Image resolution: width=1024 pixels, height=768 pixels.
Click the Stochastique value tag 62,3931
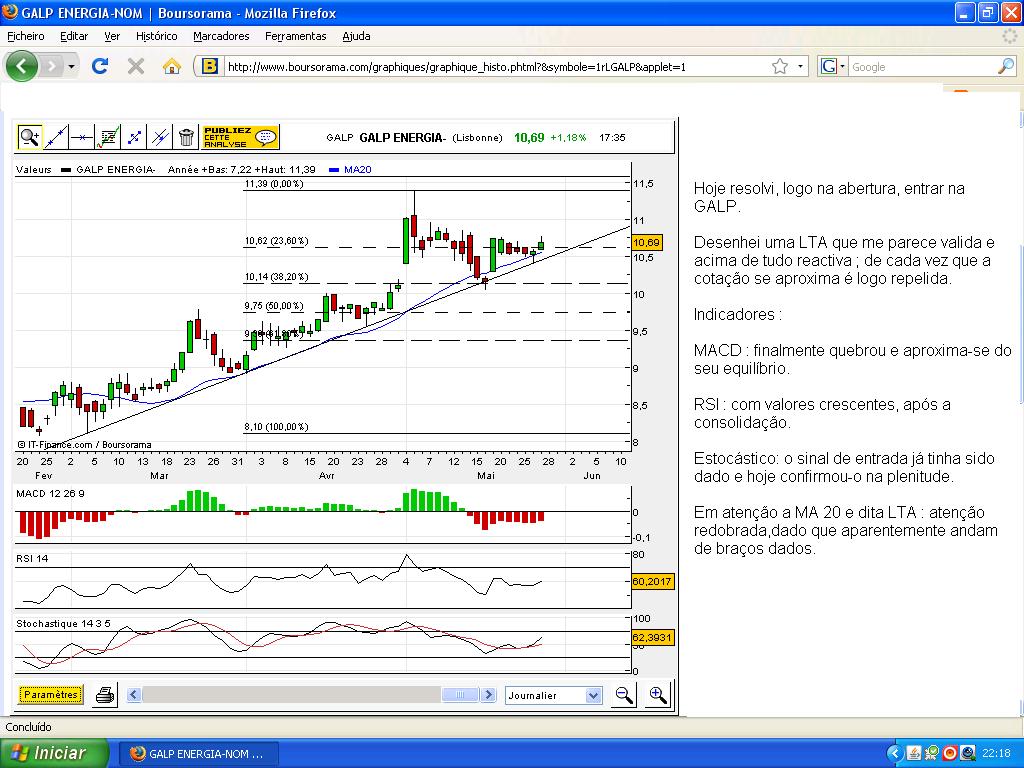click(652, 637)
